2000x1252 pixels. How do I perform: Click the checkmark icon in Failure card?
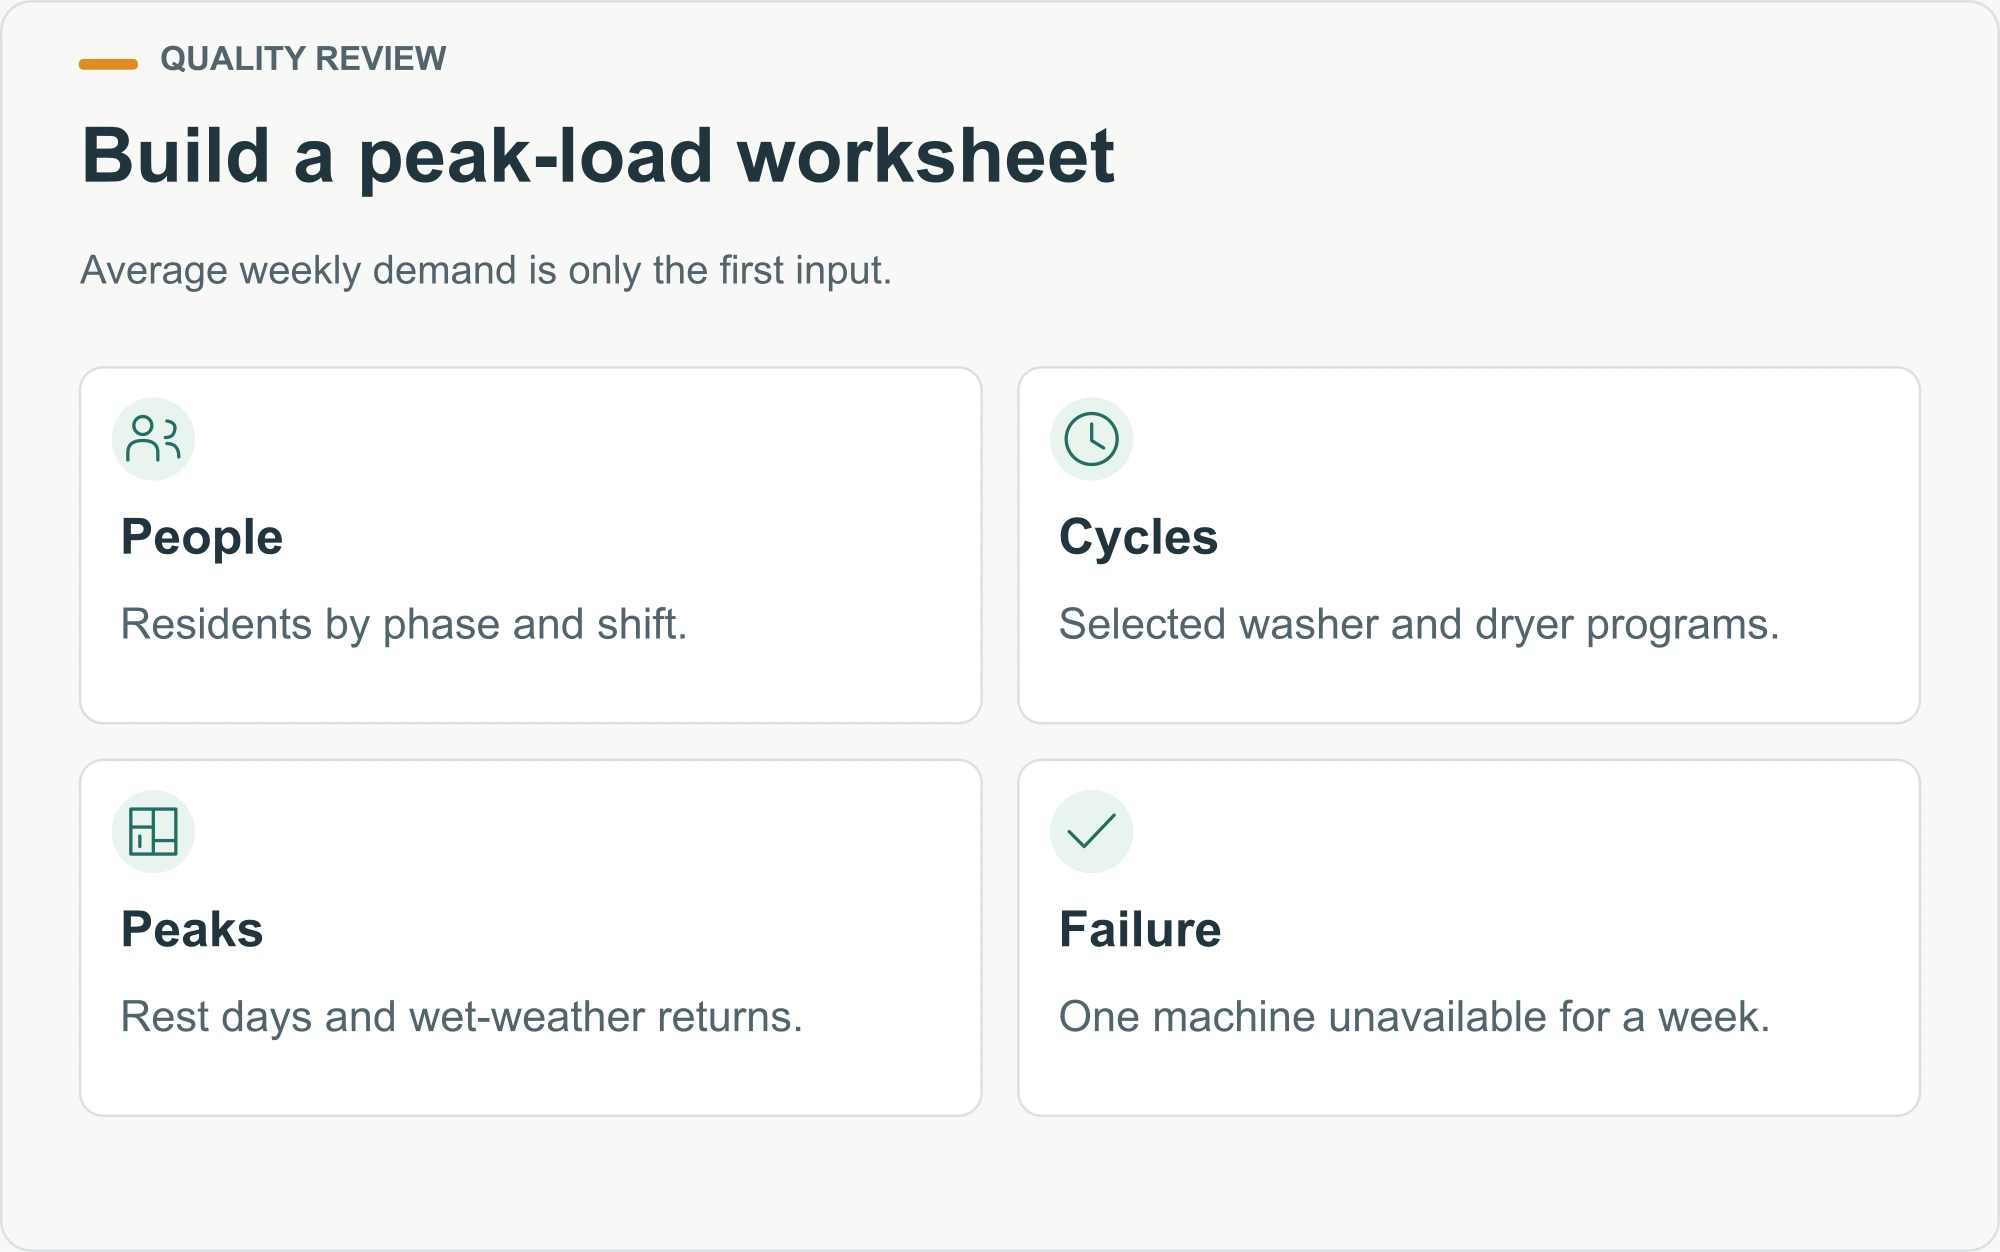[1091, 831]
